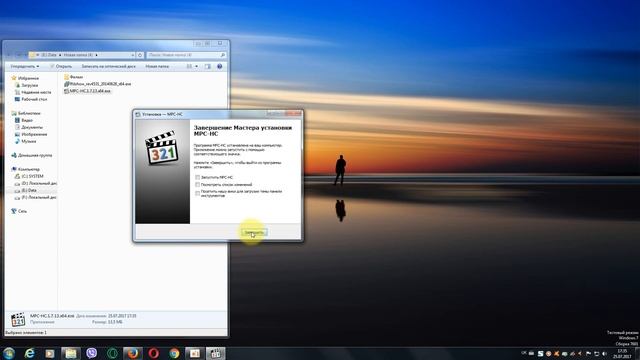The image size is (640, 360).
Task: Open drive (F:) Локальный диск
Action: 36,197
